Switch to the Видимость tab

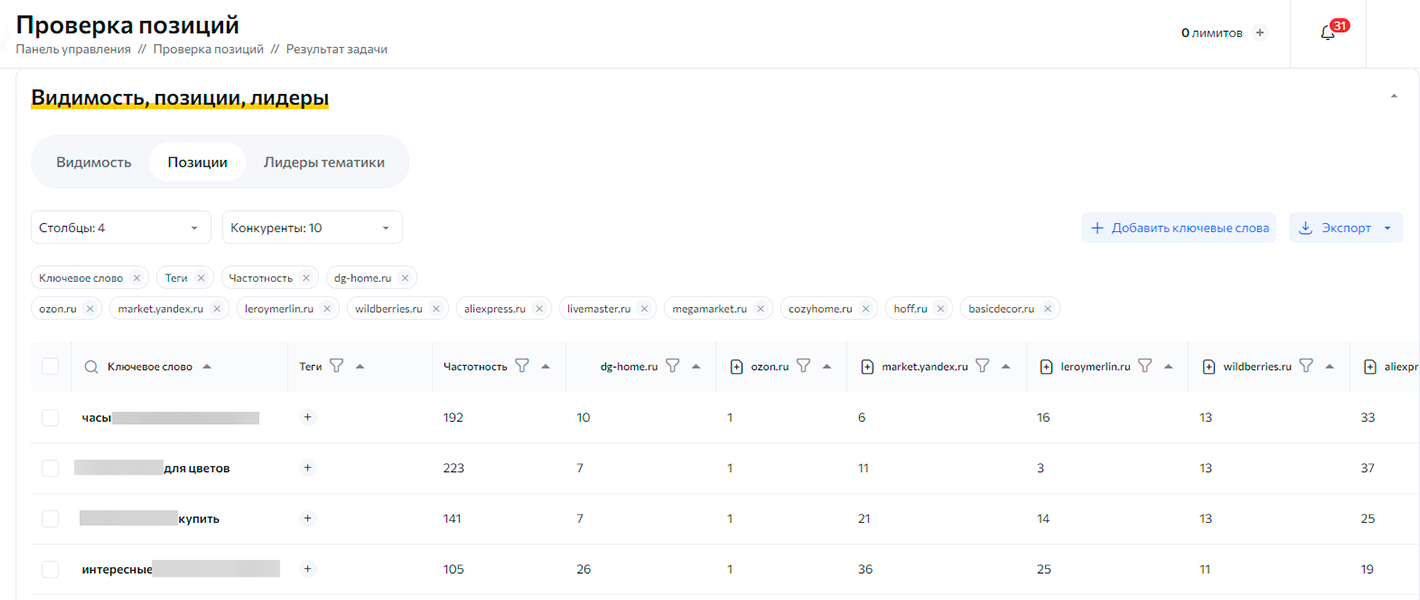(x=94, y=162)
